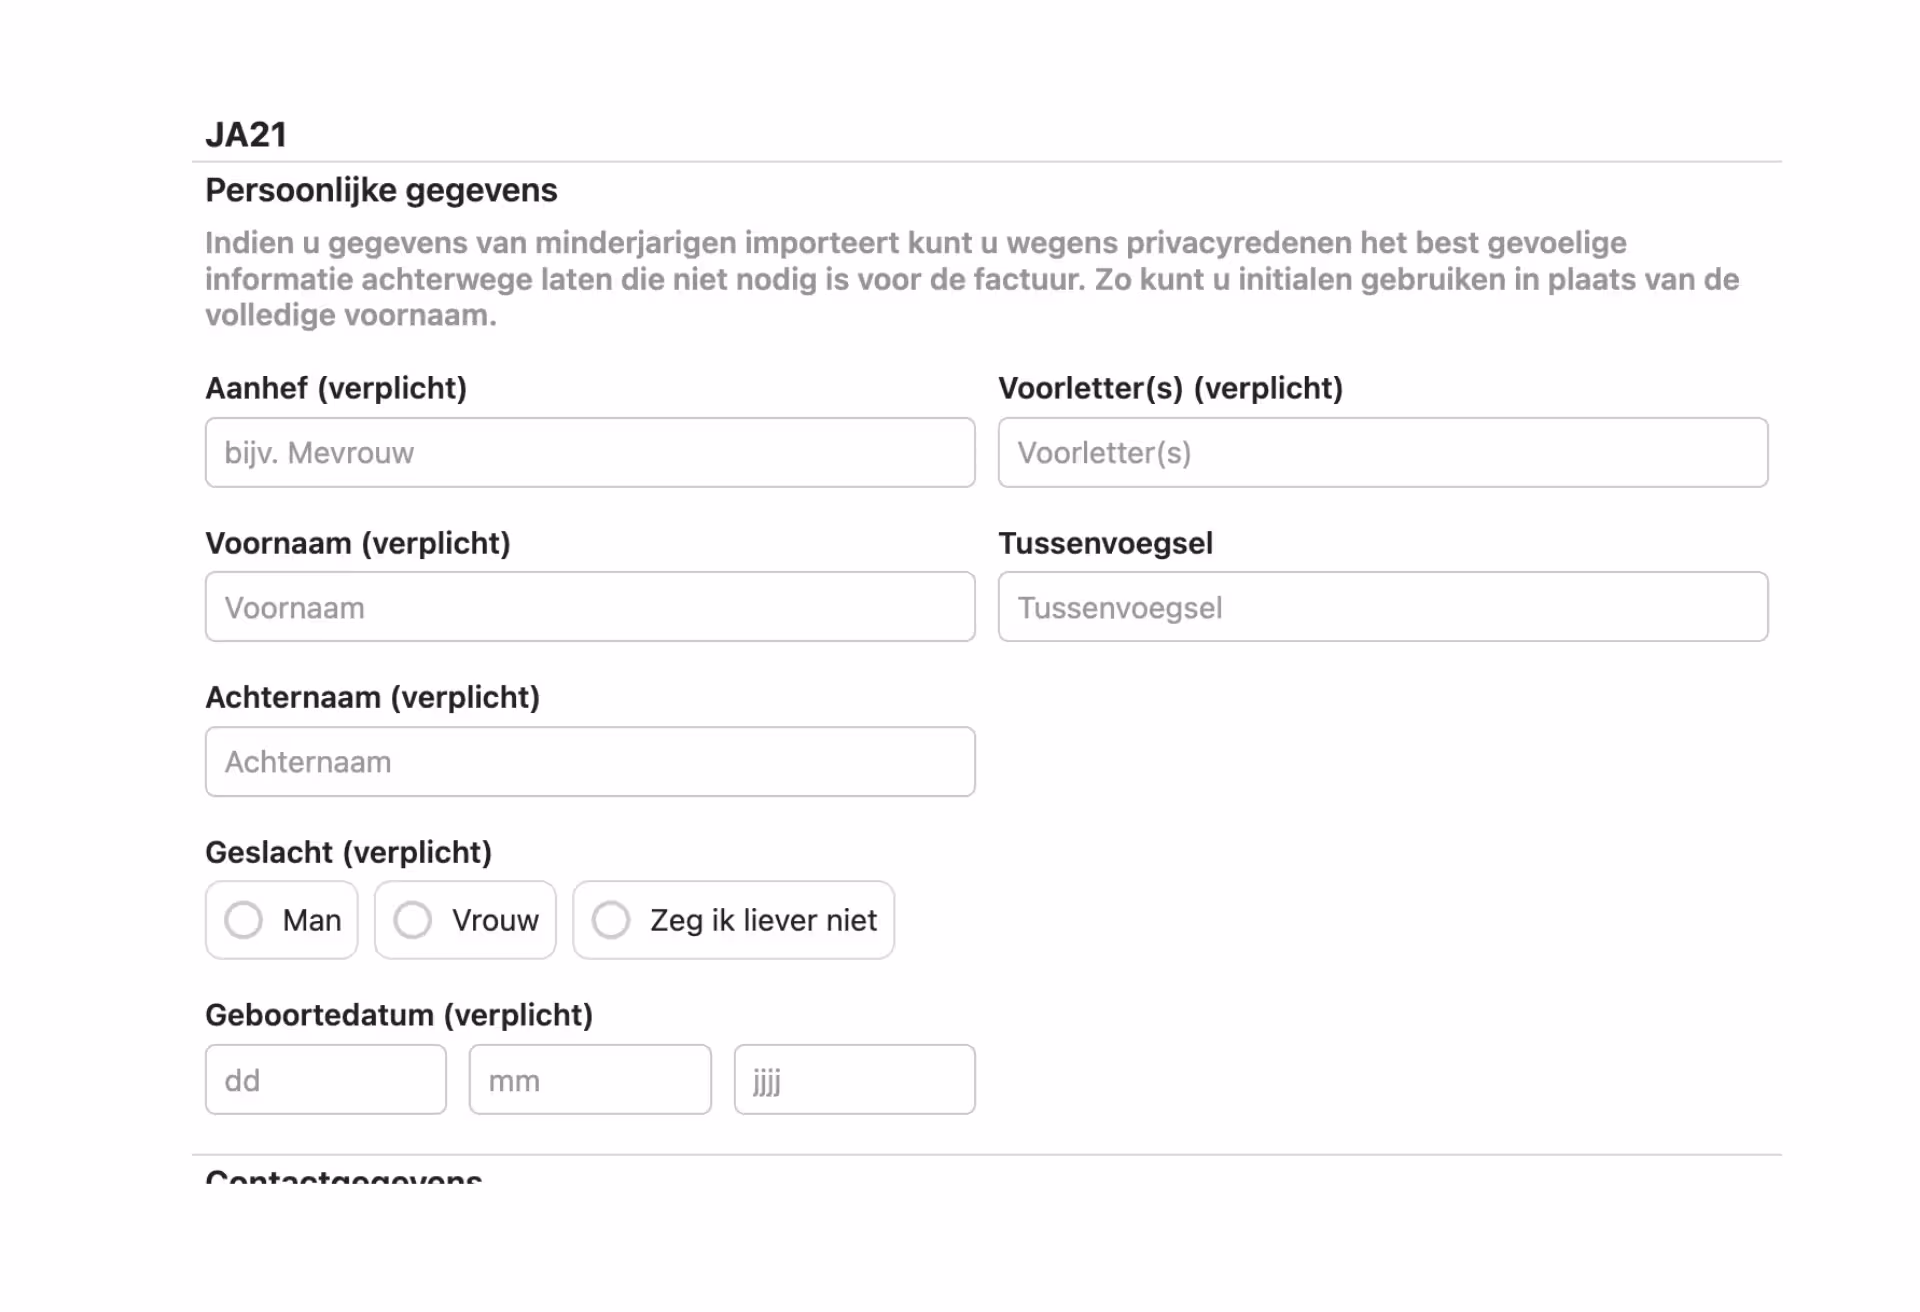1920x1312 pixels.
Task: Click the Achternaam text input box
Action: (590, 762)
